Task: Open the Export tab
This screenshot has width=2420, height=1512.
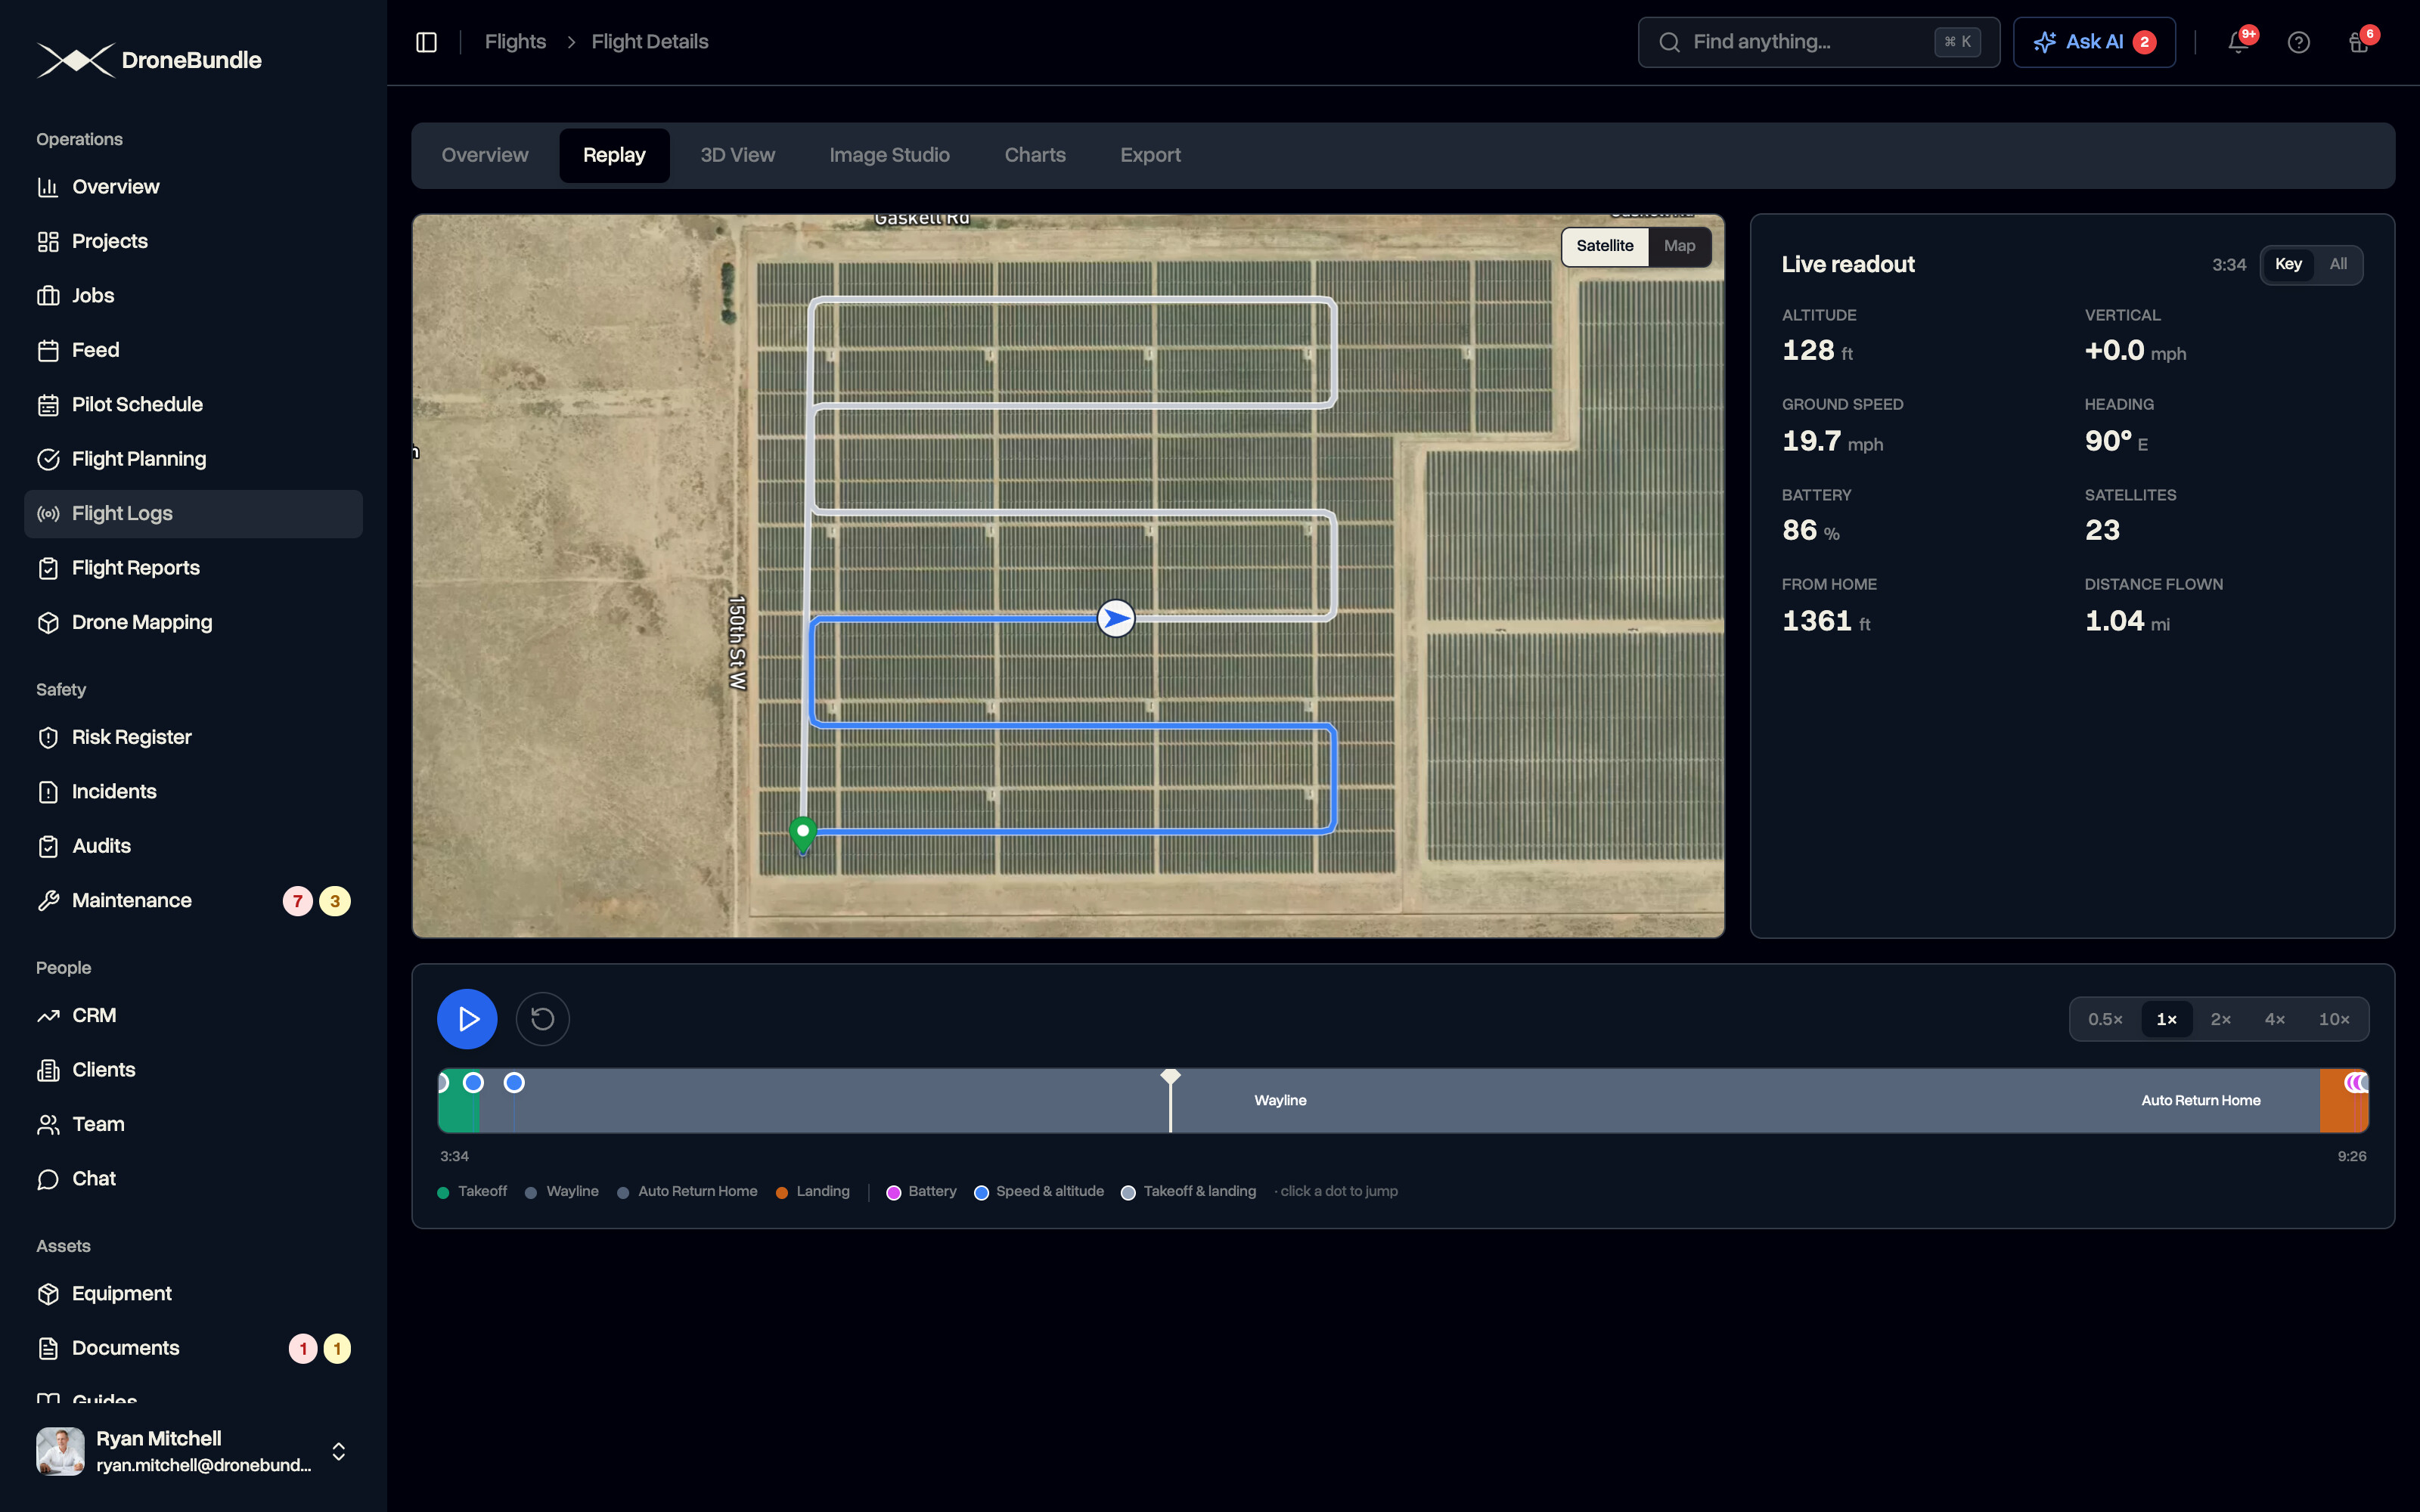Action: pos(1150,156)
